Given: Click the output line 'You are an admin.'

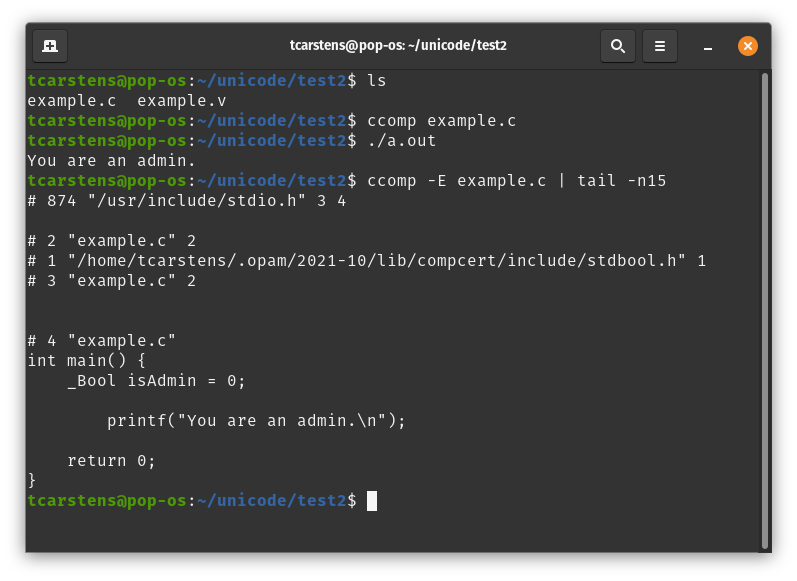Looking at the screenshot, I should (x=111, y=161).
